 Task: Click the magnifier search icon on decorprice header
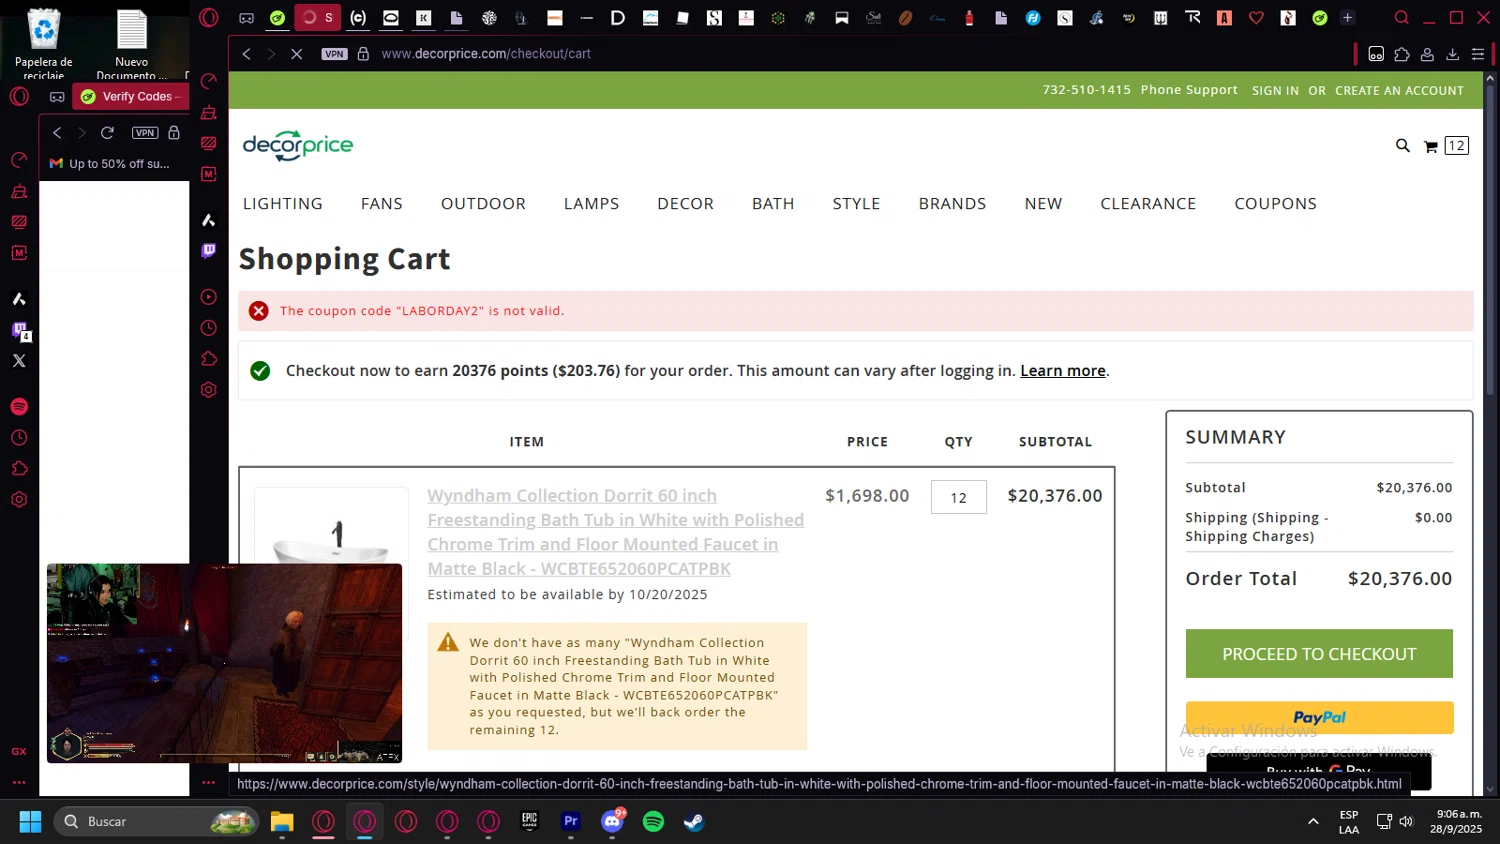click(1403, 146)
